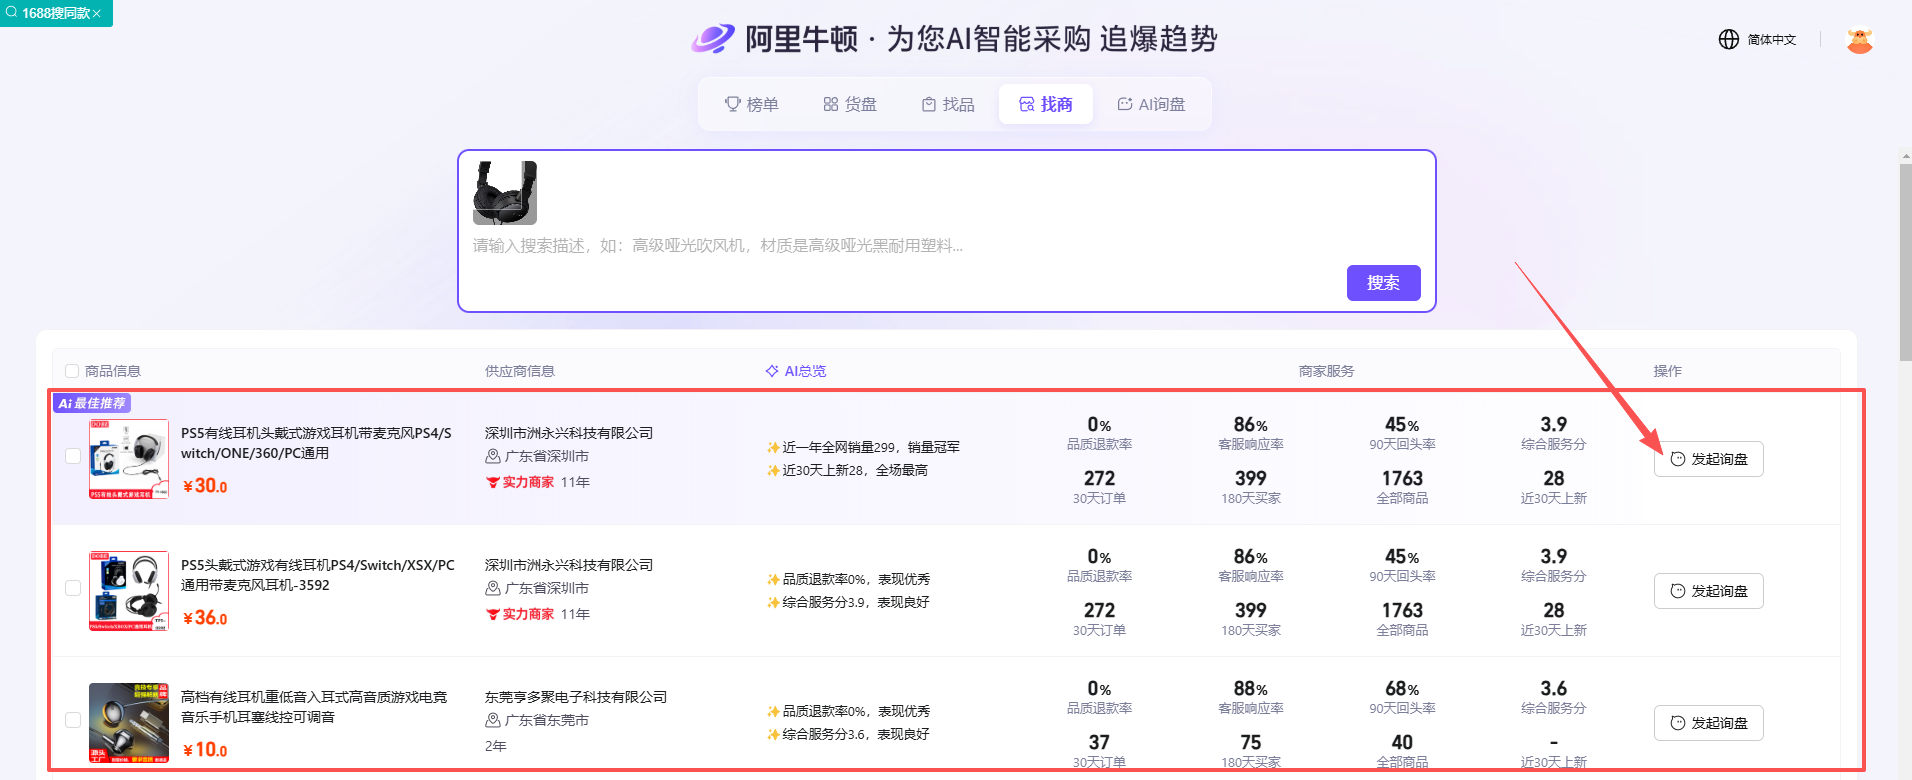Open product thumbnail for ¥30.0 PS5 headset
This screenshot has height=780, width=1912.
point(129,459)
